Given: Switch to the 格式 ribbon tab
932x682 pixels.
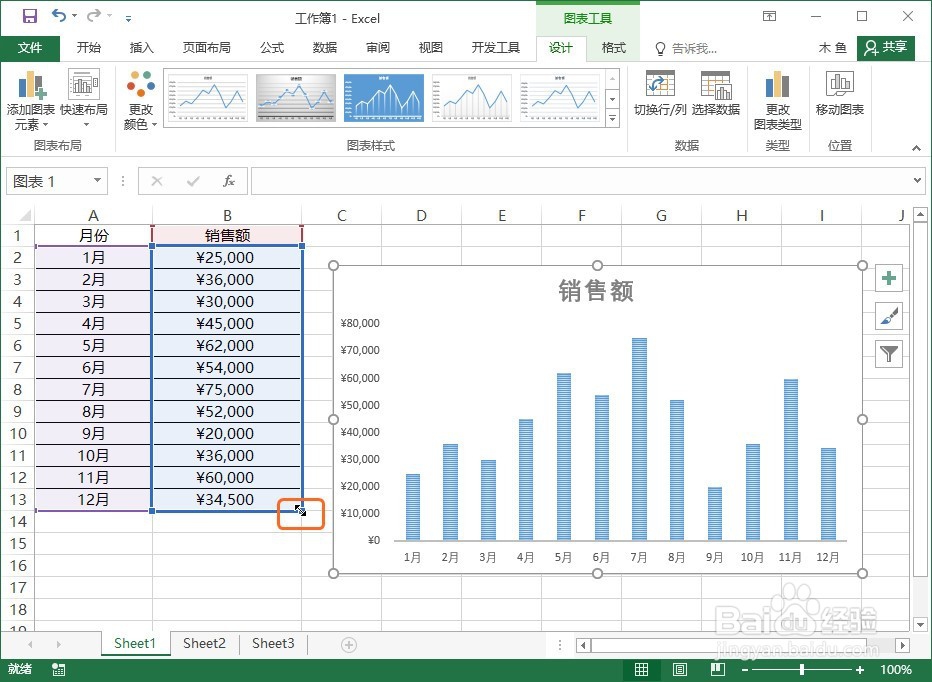Looking at the screenshot, I should 612,47.
